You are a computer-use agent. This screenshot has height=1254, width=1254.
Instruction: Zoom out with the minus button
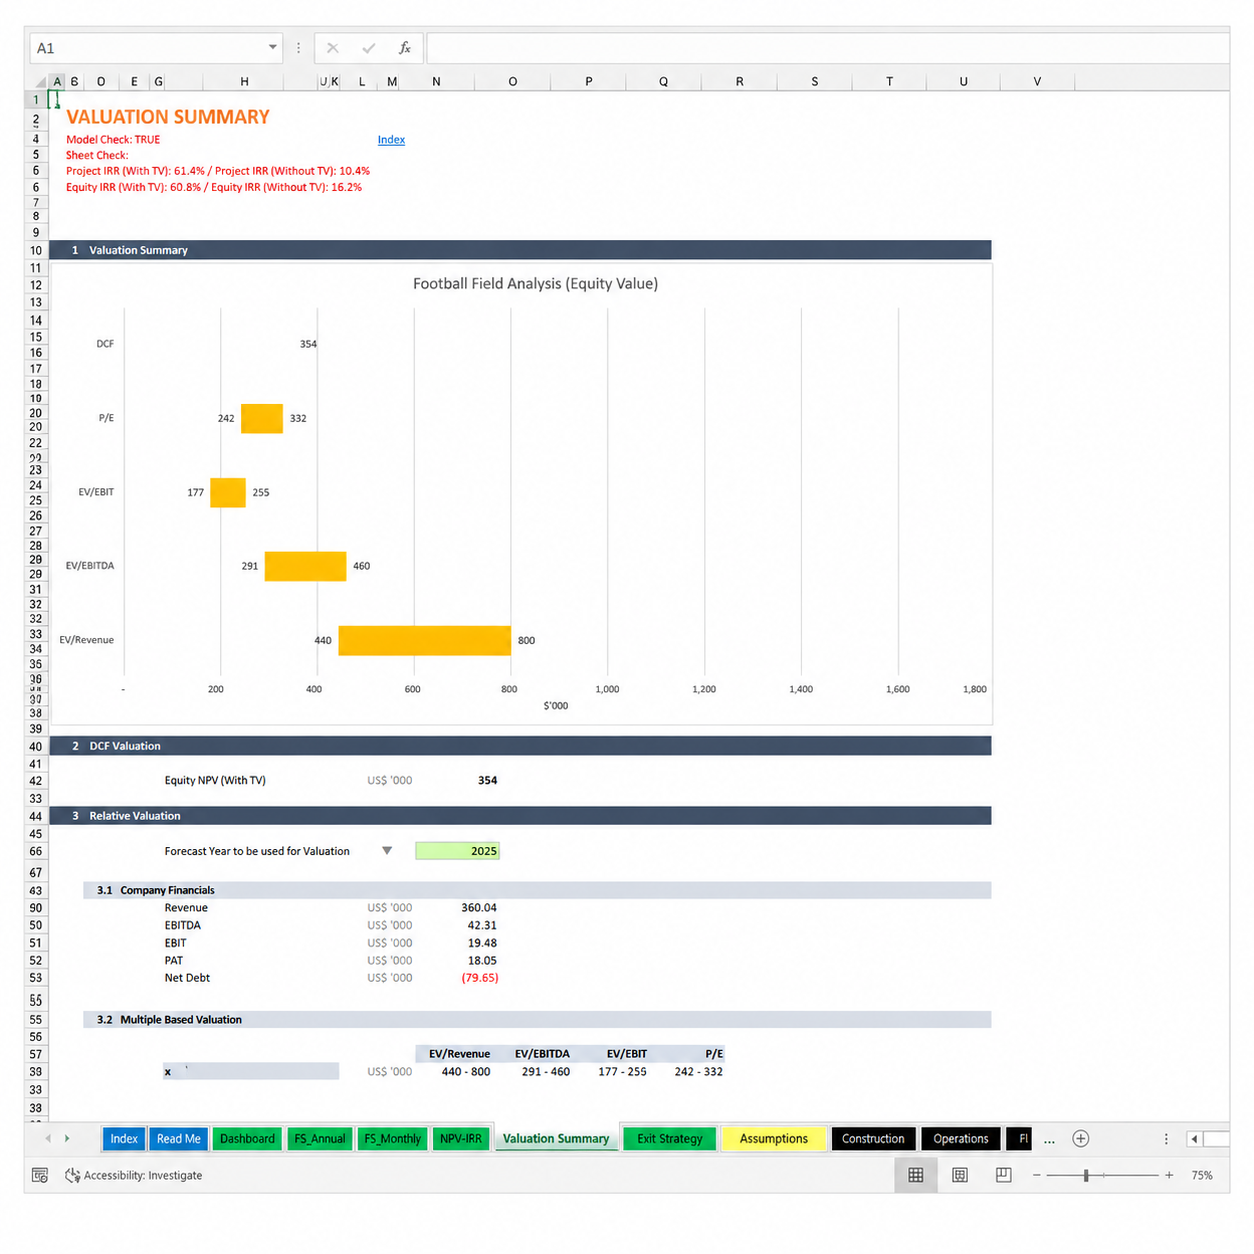coord(1037,1175)
